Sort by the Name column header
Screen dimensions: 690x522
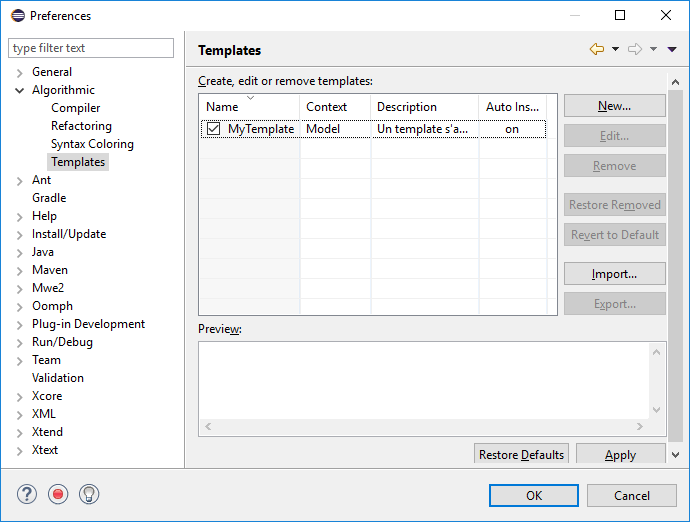pos(250,107)
